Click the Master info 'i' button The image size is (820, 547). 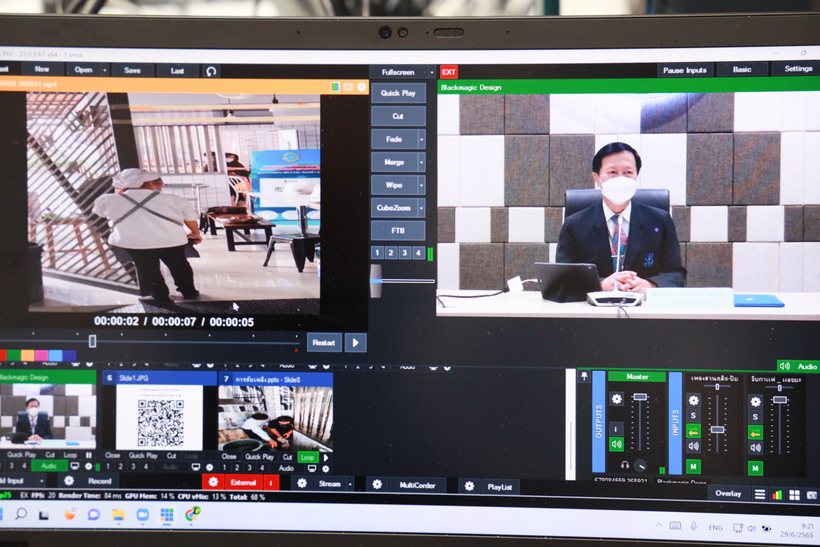point(616,429)
